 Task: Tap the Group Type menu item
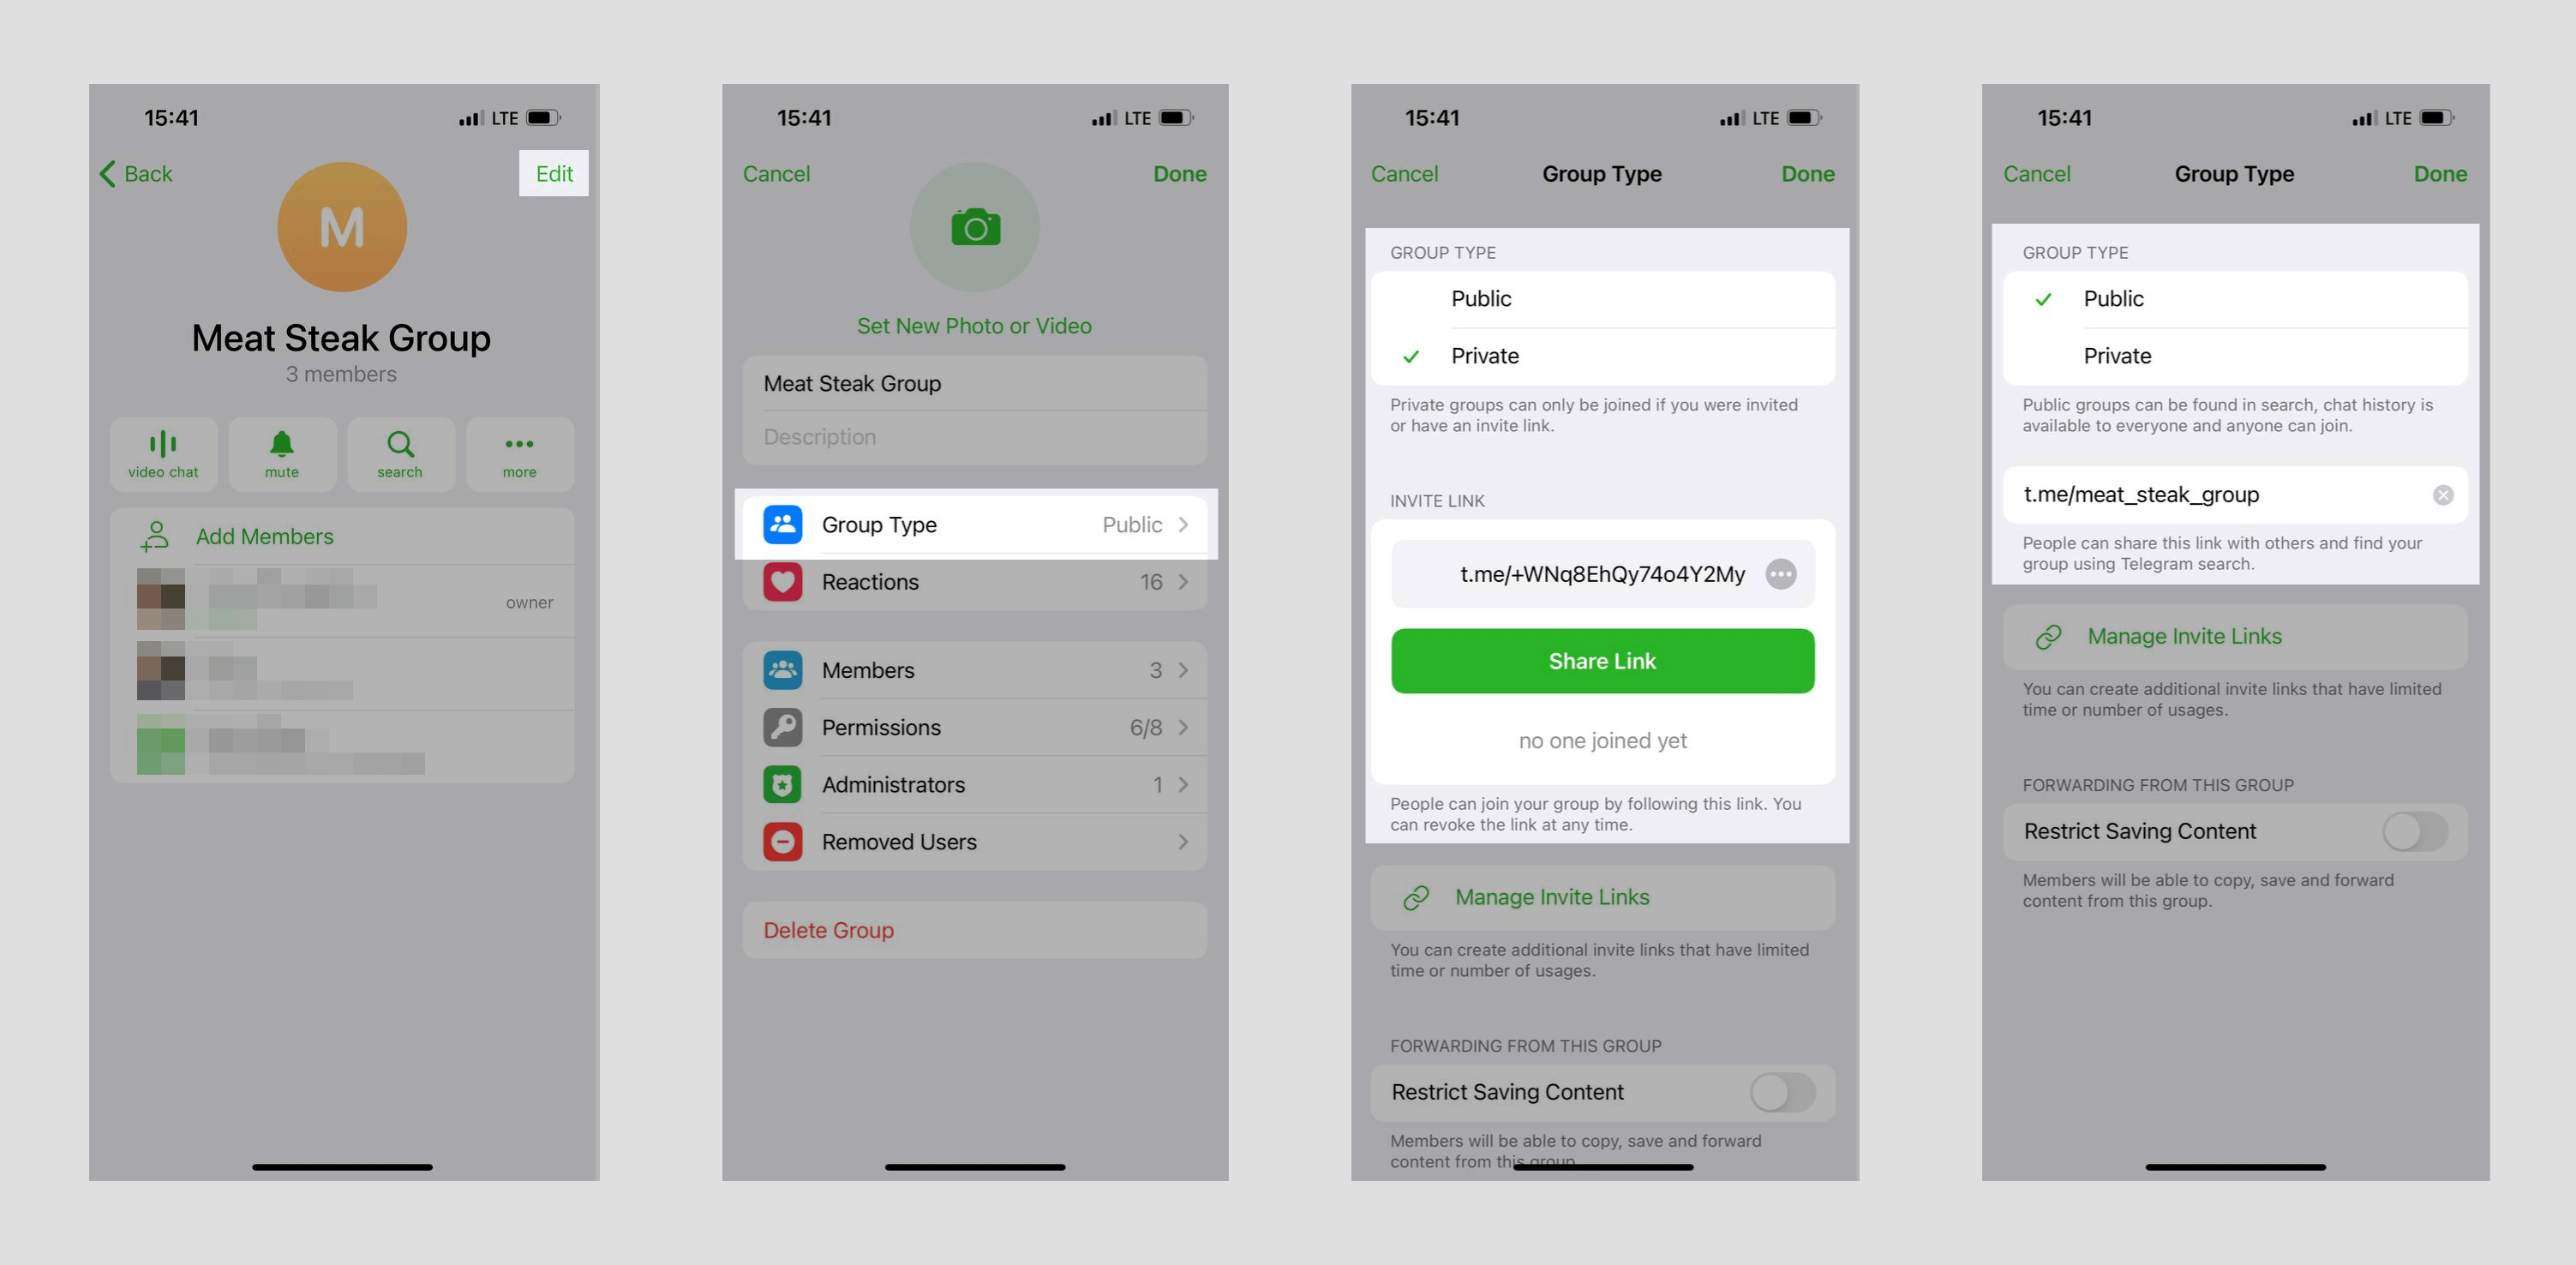[x=974, y=523]
